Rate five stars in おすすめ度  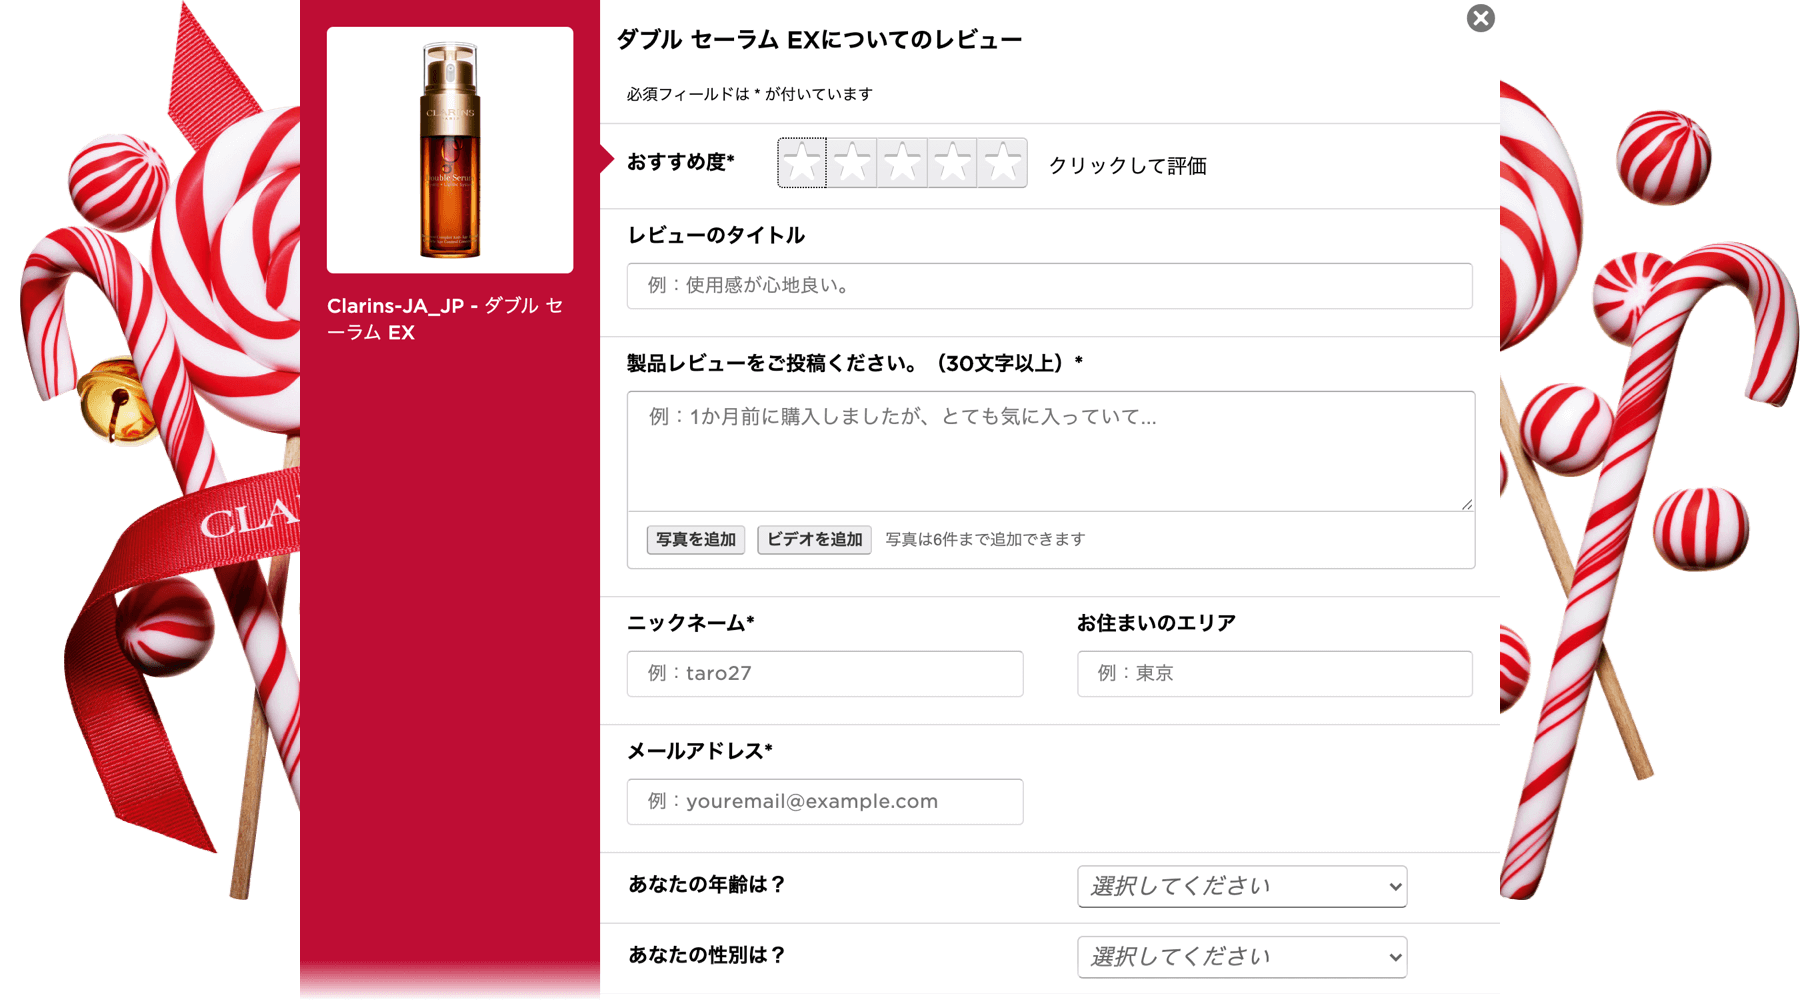click(x=1002, y=163)
